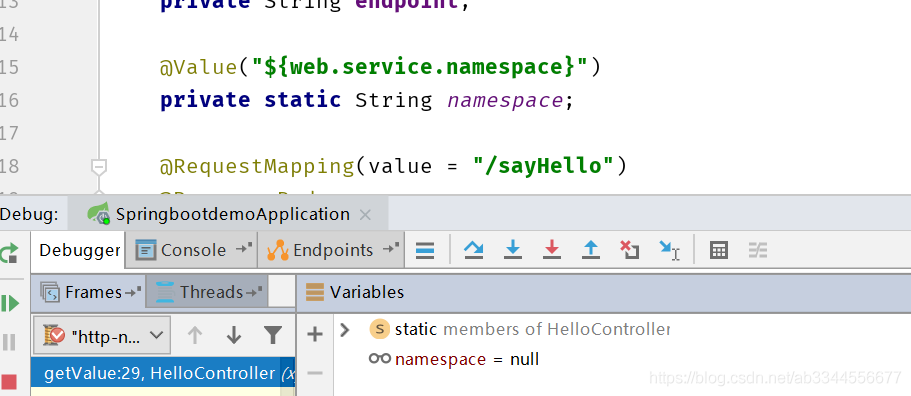Select previous frame with up arrow
Viewport: 911px width, 396px height.
195,335
